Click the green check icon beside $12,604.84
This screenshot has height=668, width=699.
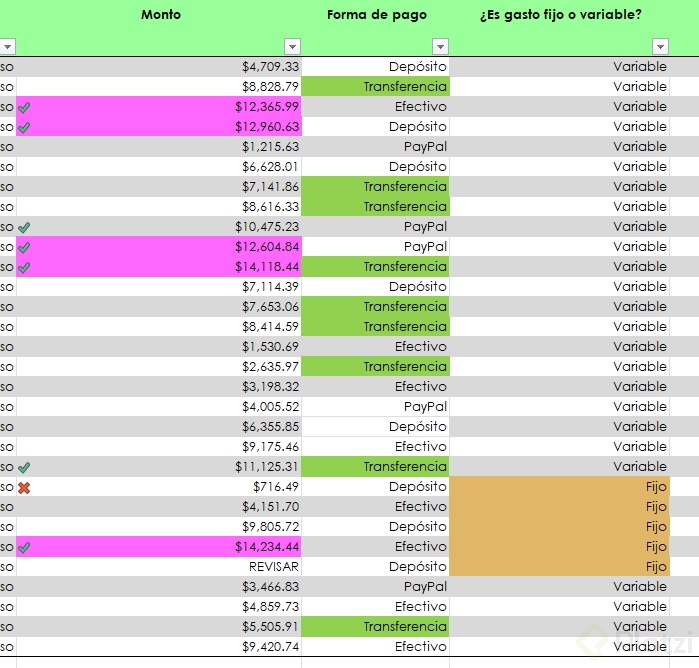pos(24,247)
